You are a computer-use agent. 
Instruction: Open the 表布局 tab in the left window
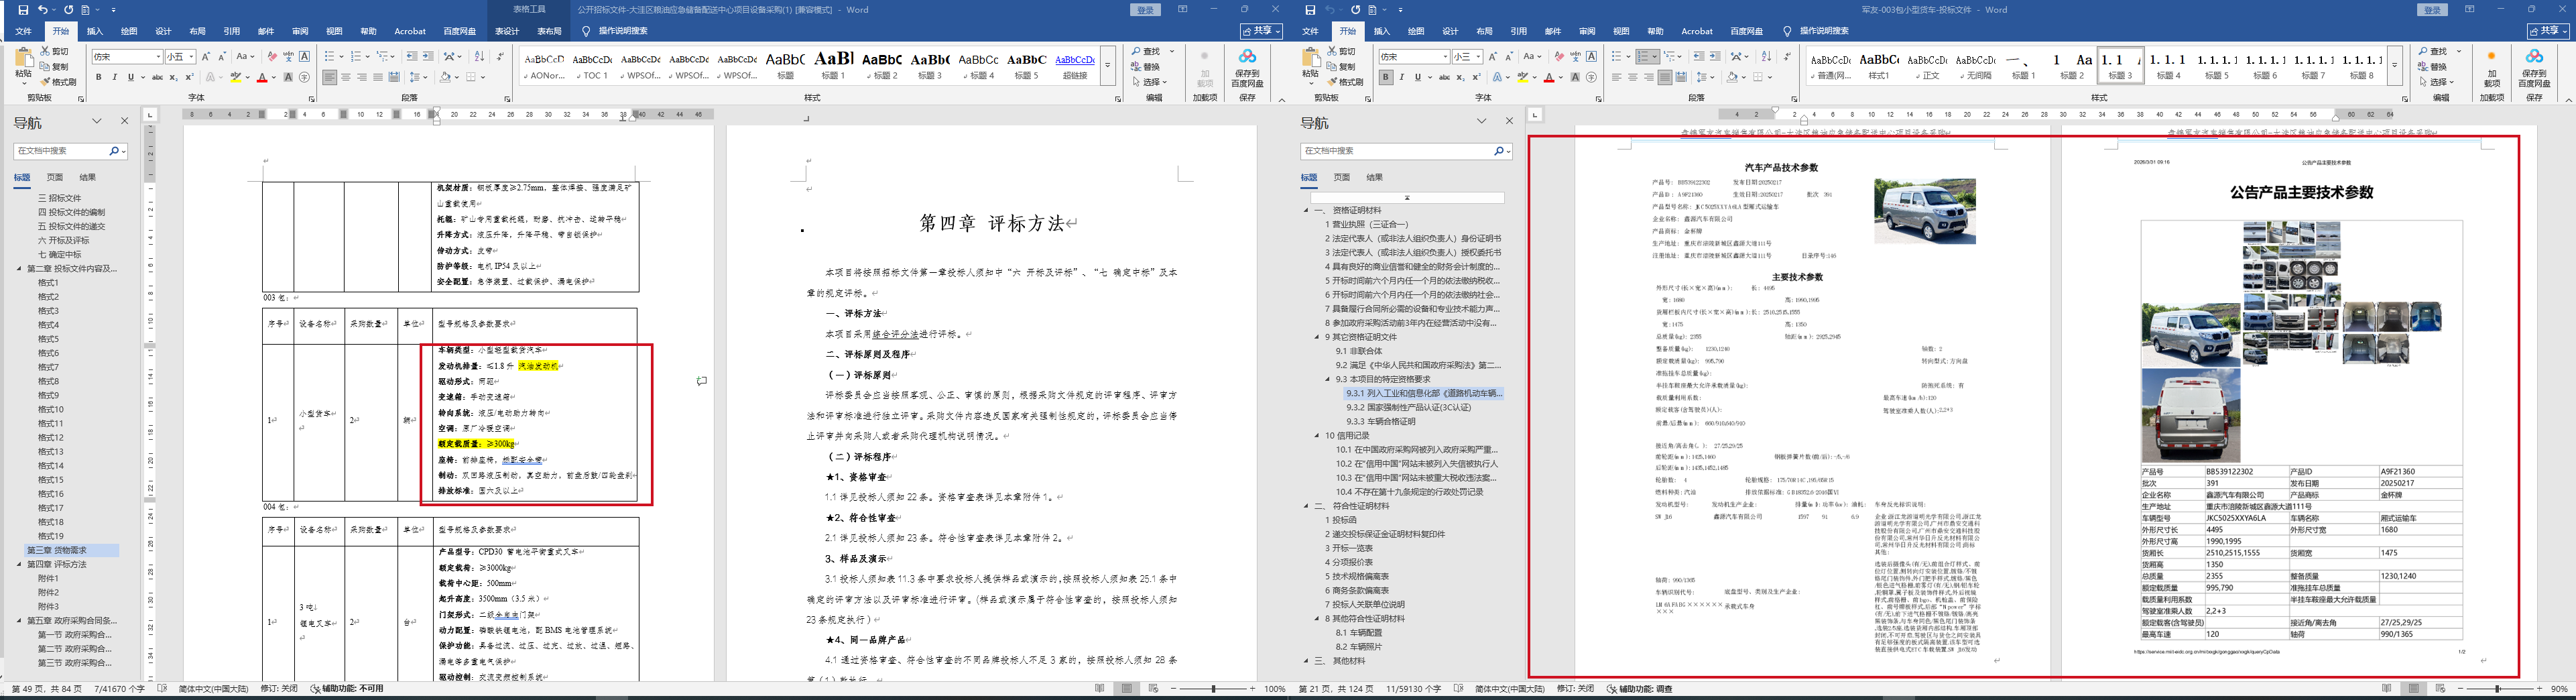coord(549,31)
